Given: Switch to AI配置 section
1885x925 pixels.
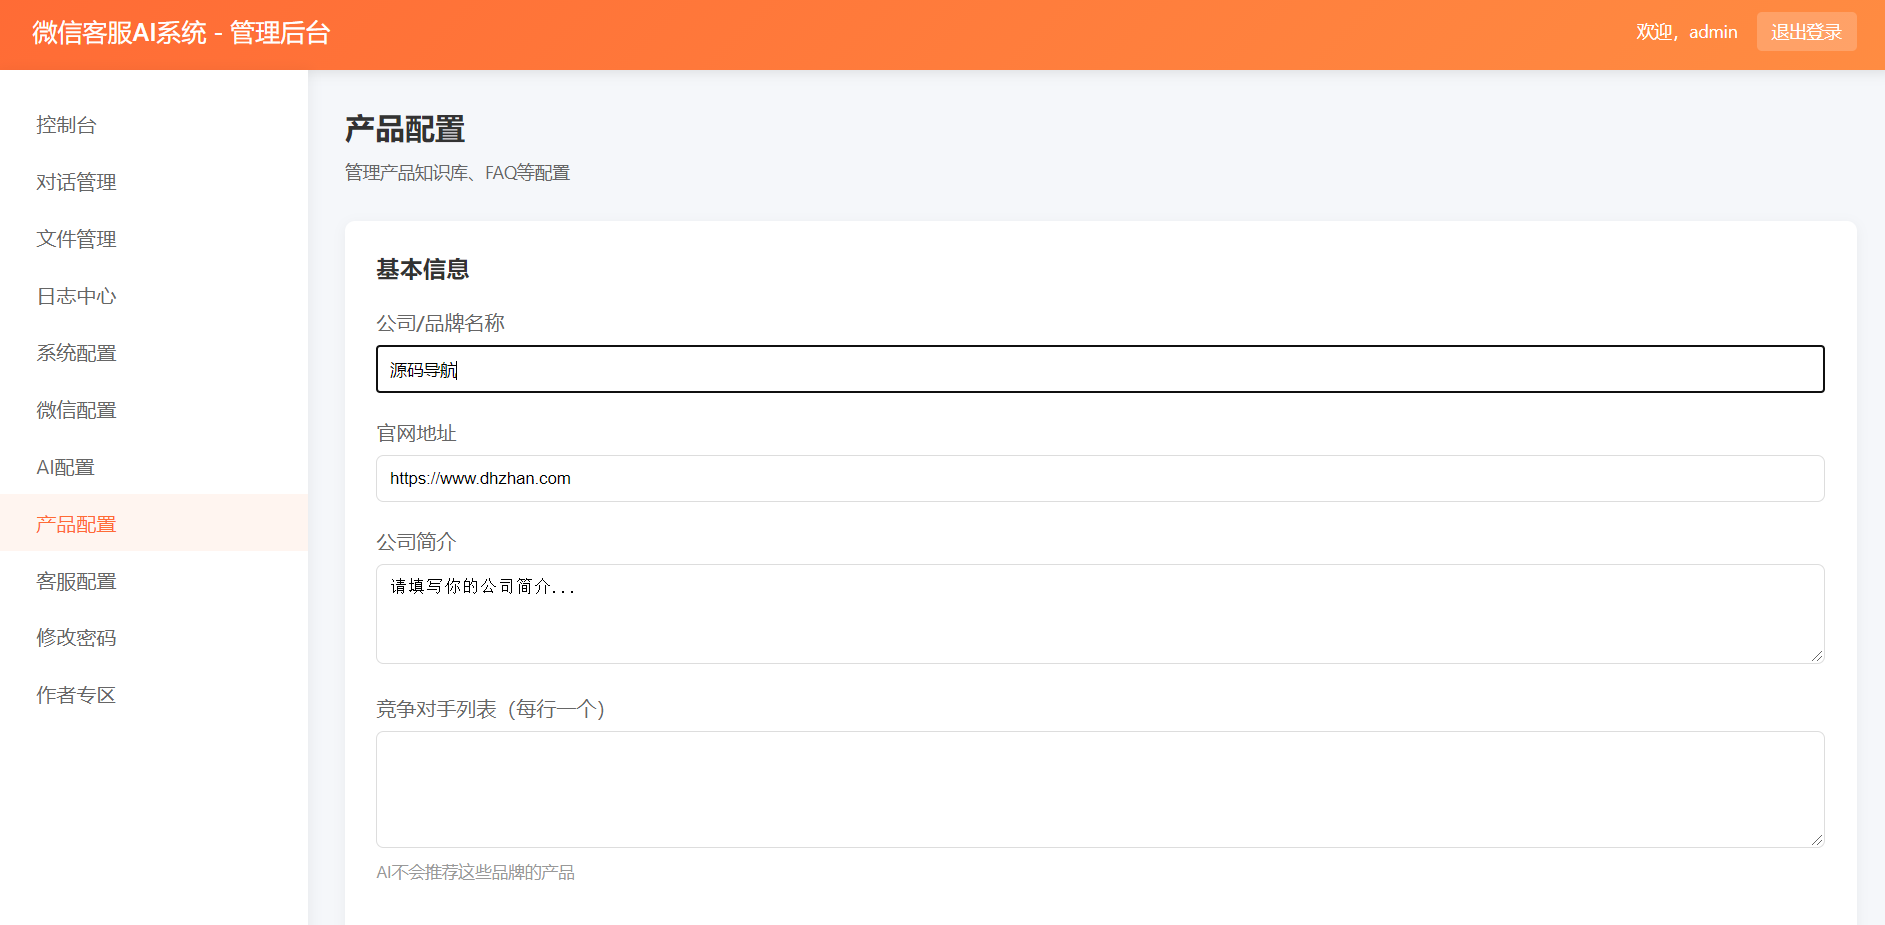Looking at the screenshot, I should 65,467.
